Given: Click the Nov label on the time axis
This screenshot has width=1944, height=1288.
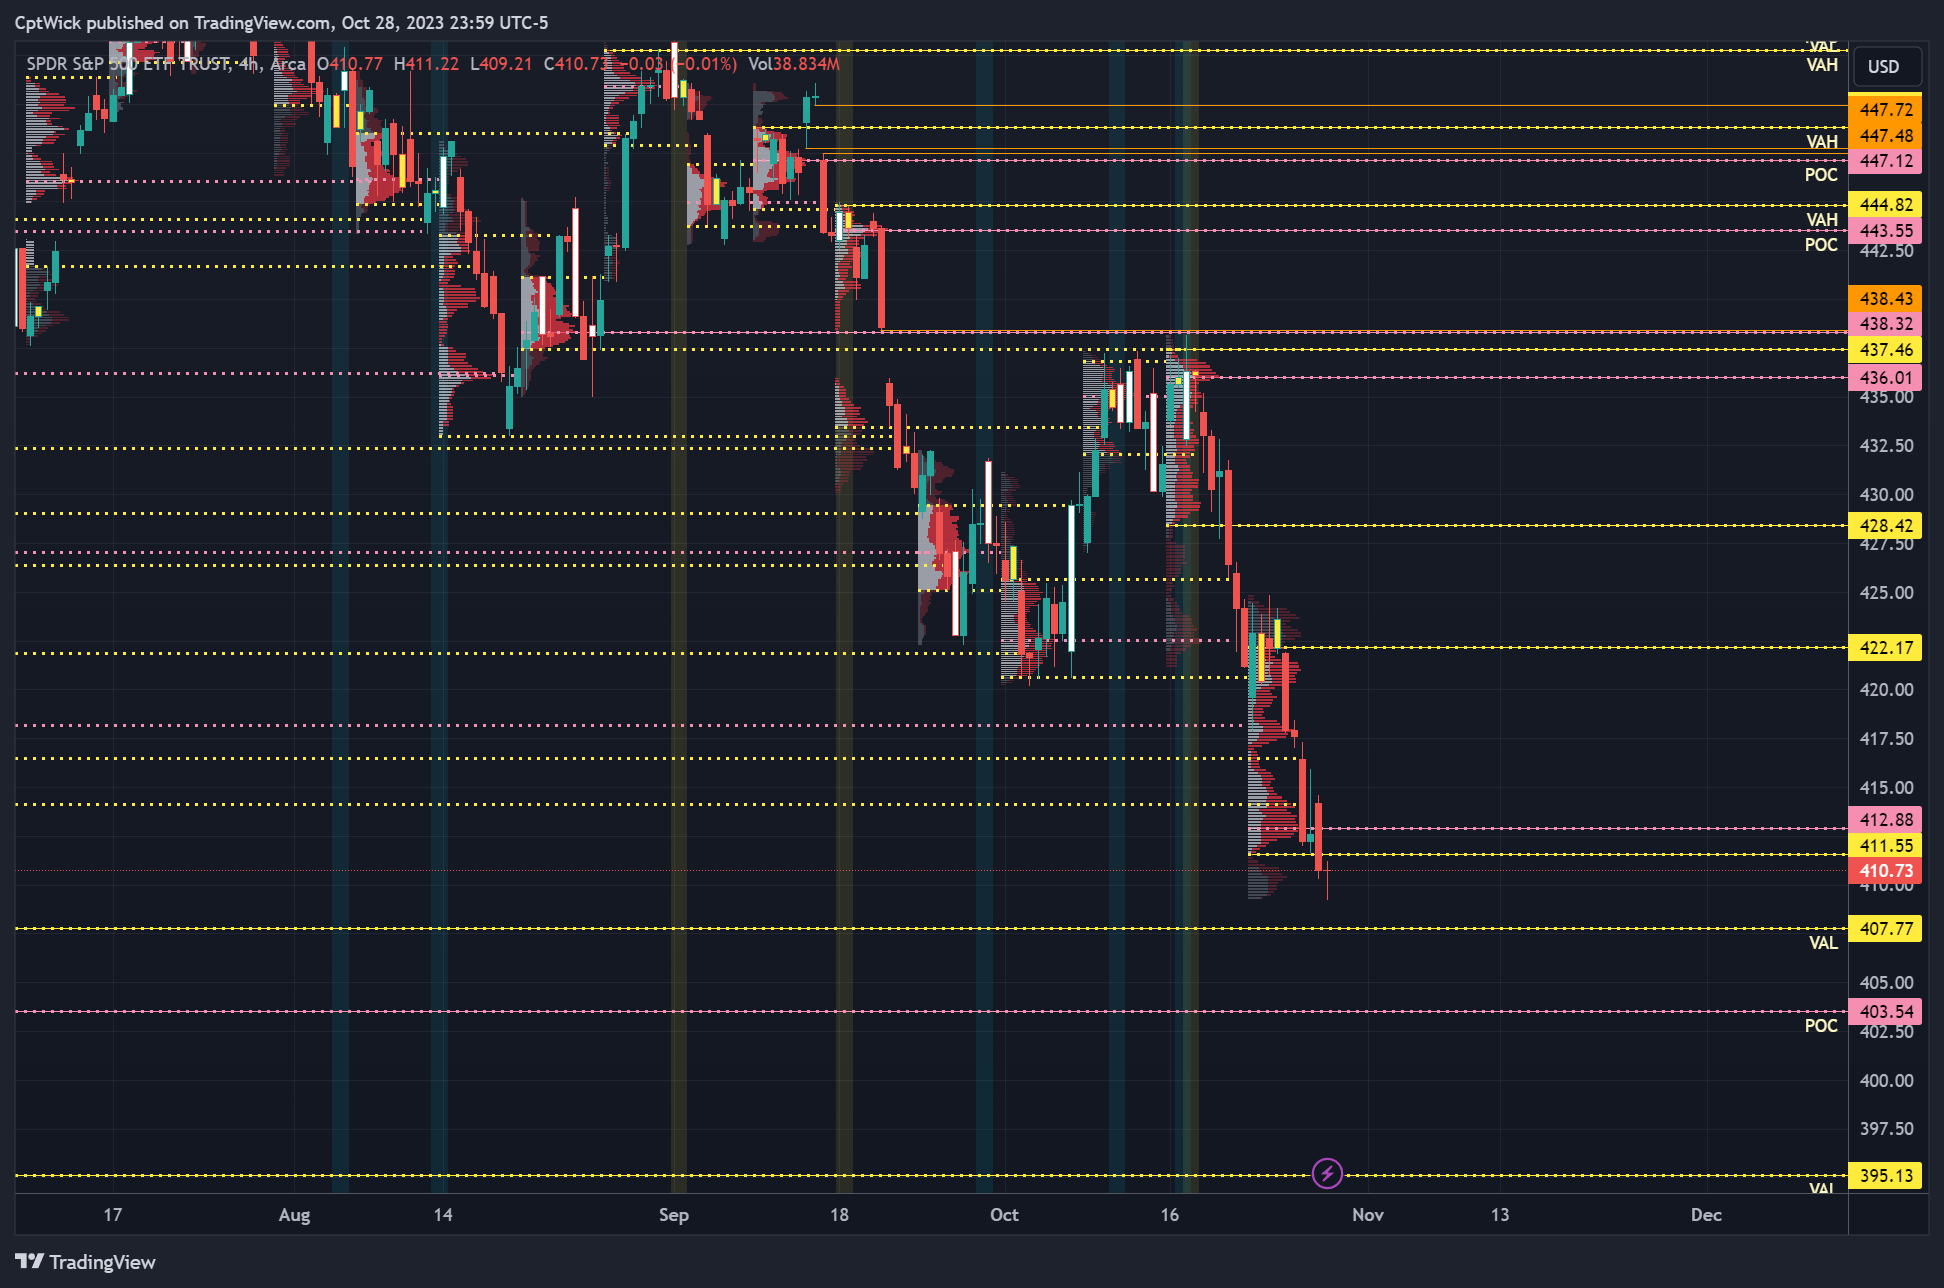Looking at the screenshot, I should [x=1367, y=1215].
